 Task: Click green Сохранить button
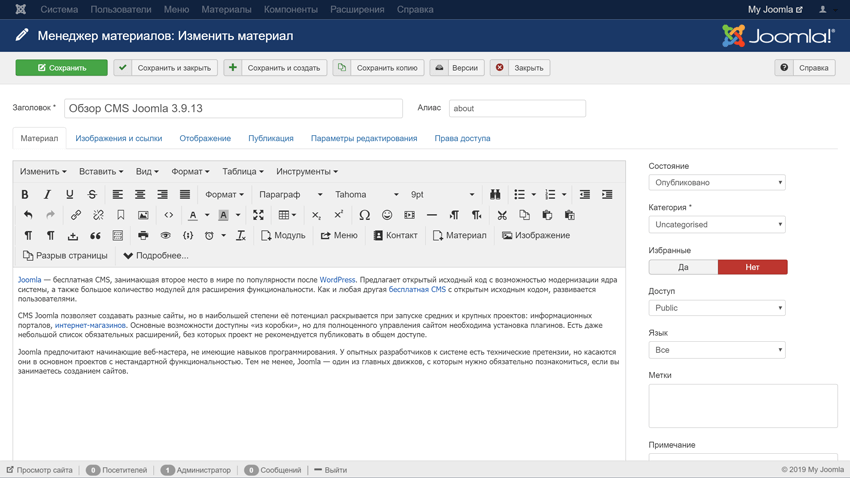pos(62,68)
